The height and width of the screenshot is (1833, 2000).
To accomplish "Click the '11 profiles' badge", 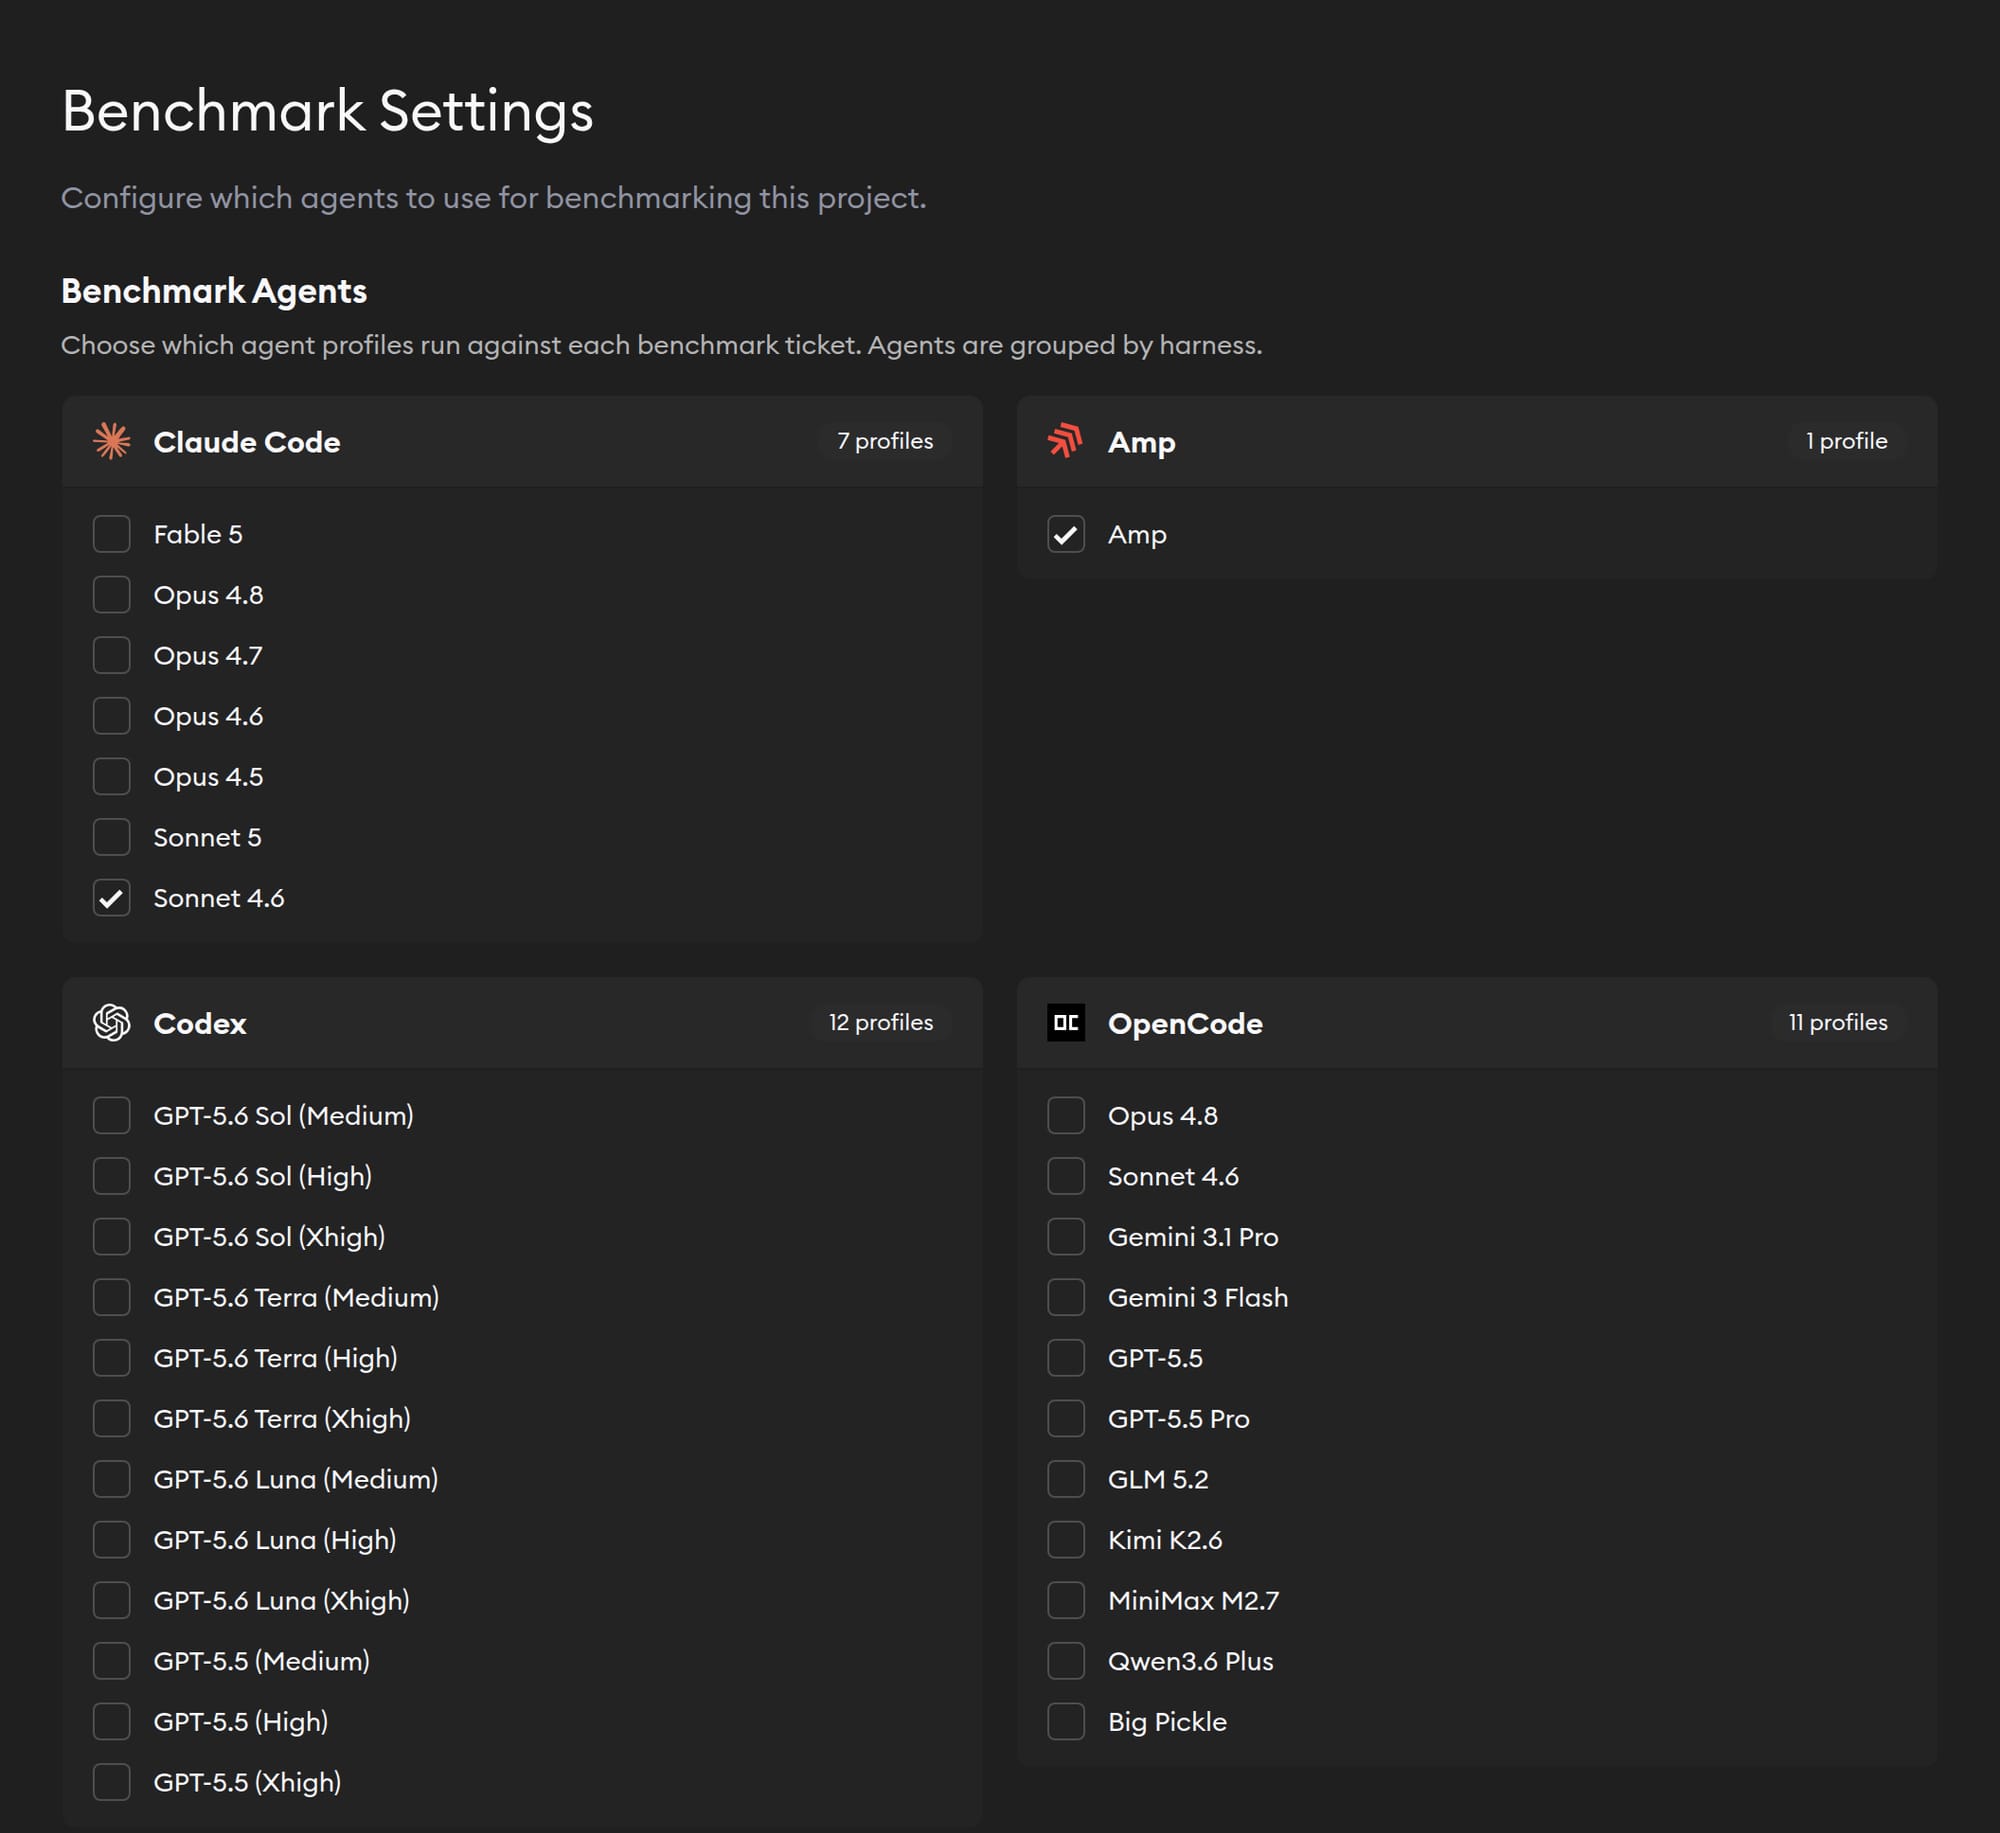I will [x=1838, y=1022].
